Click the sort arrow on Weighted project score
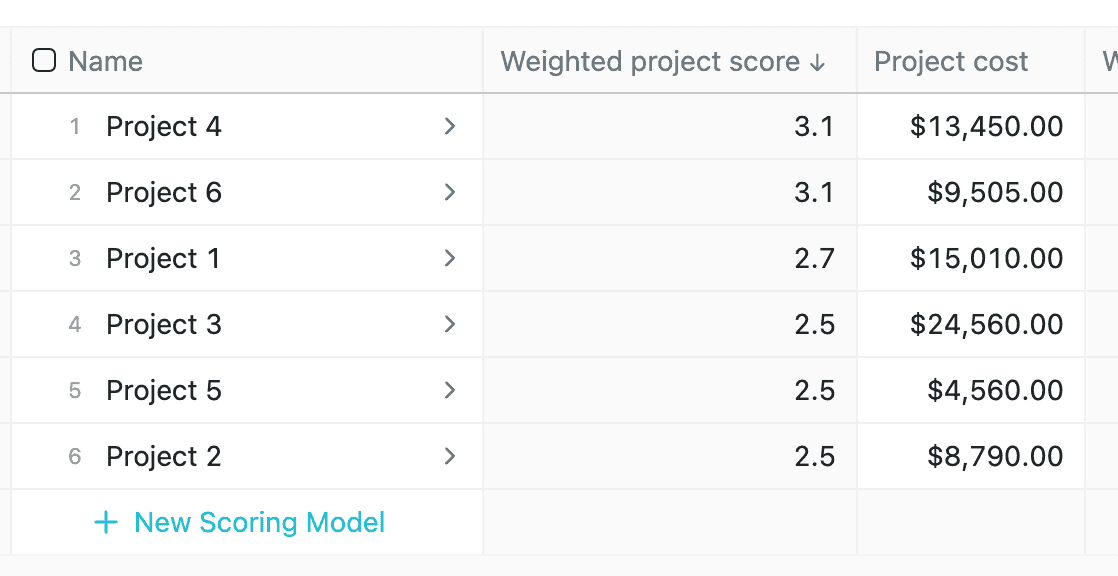1118x576 pixels. click(819, 61)
